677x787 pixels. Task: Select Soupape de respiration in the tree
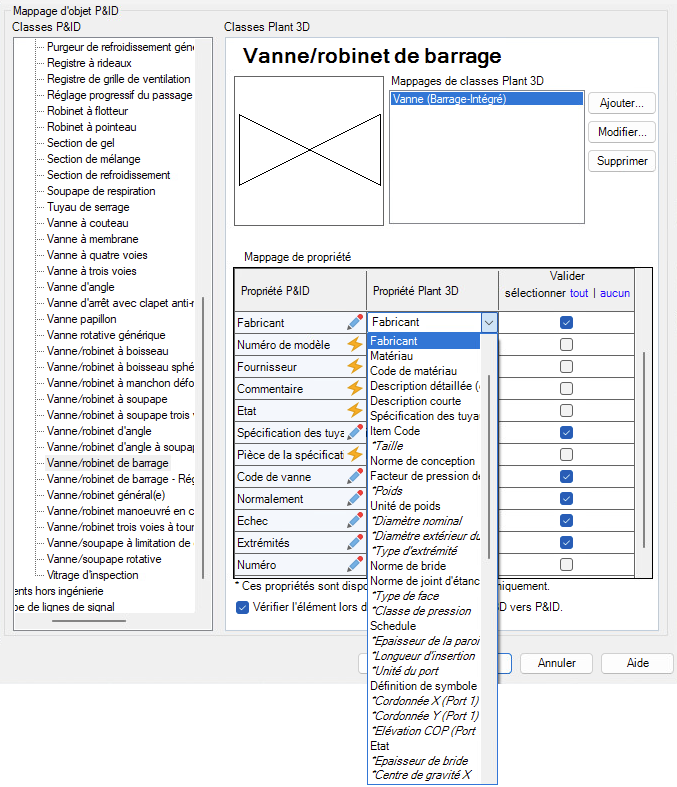point(101,191)
